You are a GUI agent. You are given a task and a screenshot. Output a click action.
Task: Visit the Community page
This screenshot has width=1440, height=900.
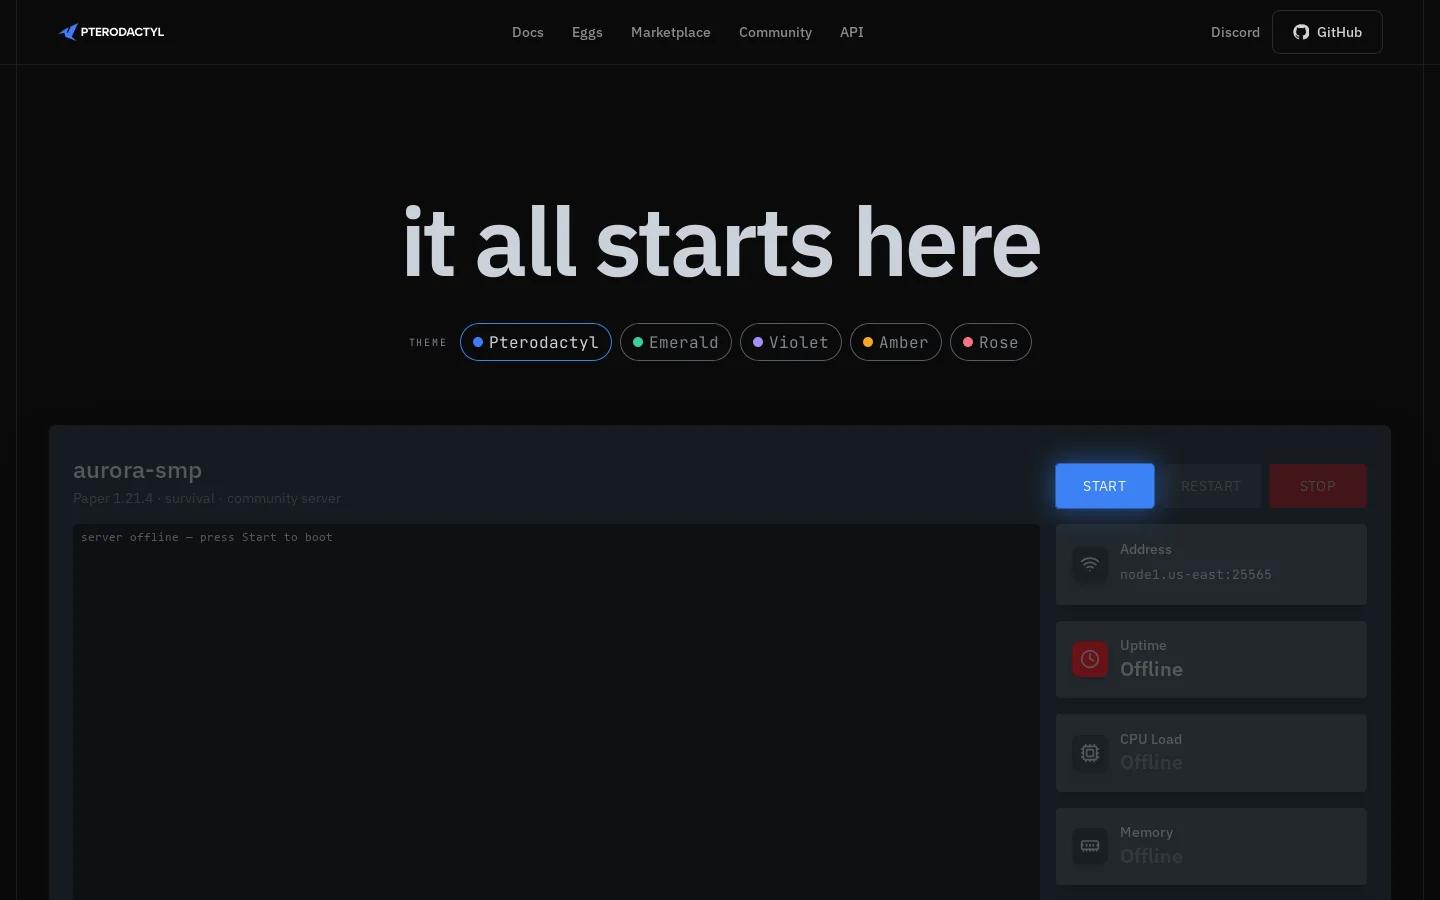coord(775,32)
